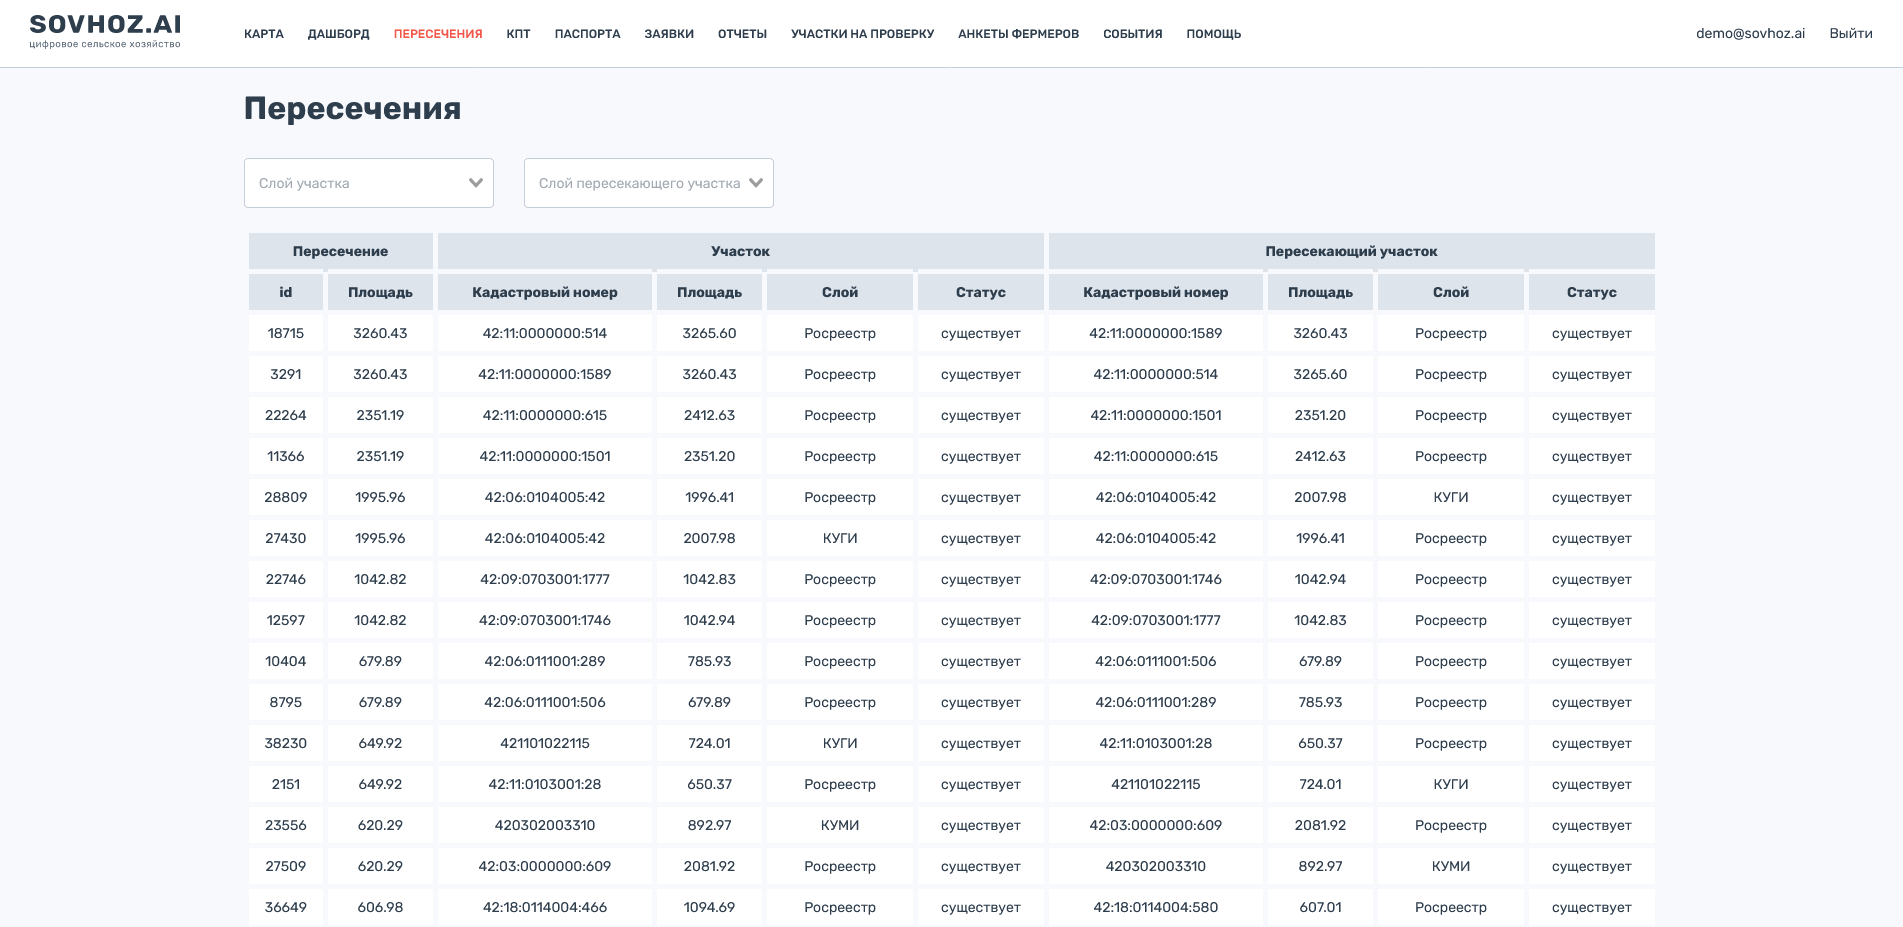Click the Выйти logout link
Viewport: 1903px width, 927px height.
pos(1850,33)
